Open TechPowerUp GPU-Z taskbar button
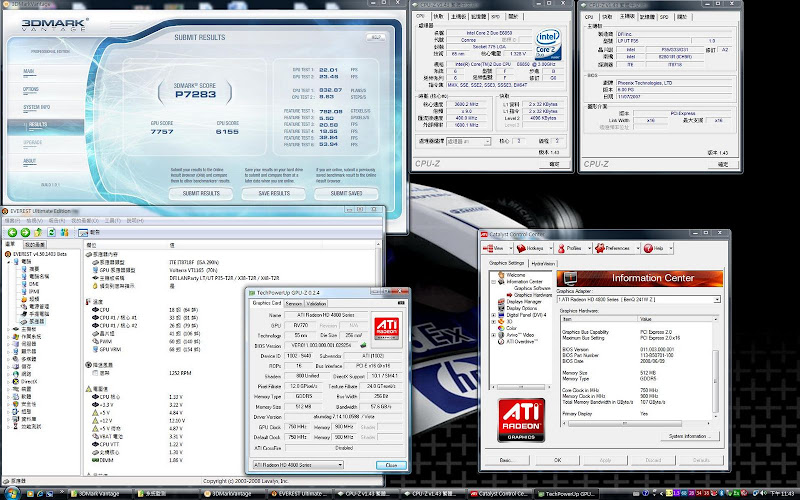This screenshot has height=500, width=800. pyautogui.click(x=565, y=493)
